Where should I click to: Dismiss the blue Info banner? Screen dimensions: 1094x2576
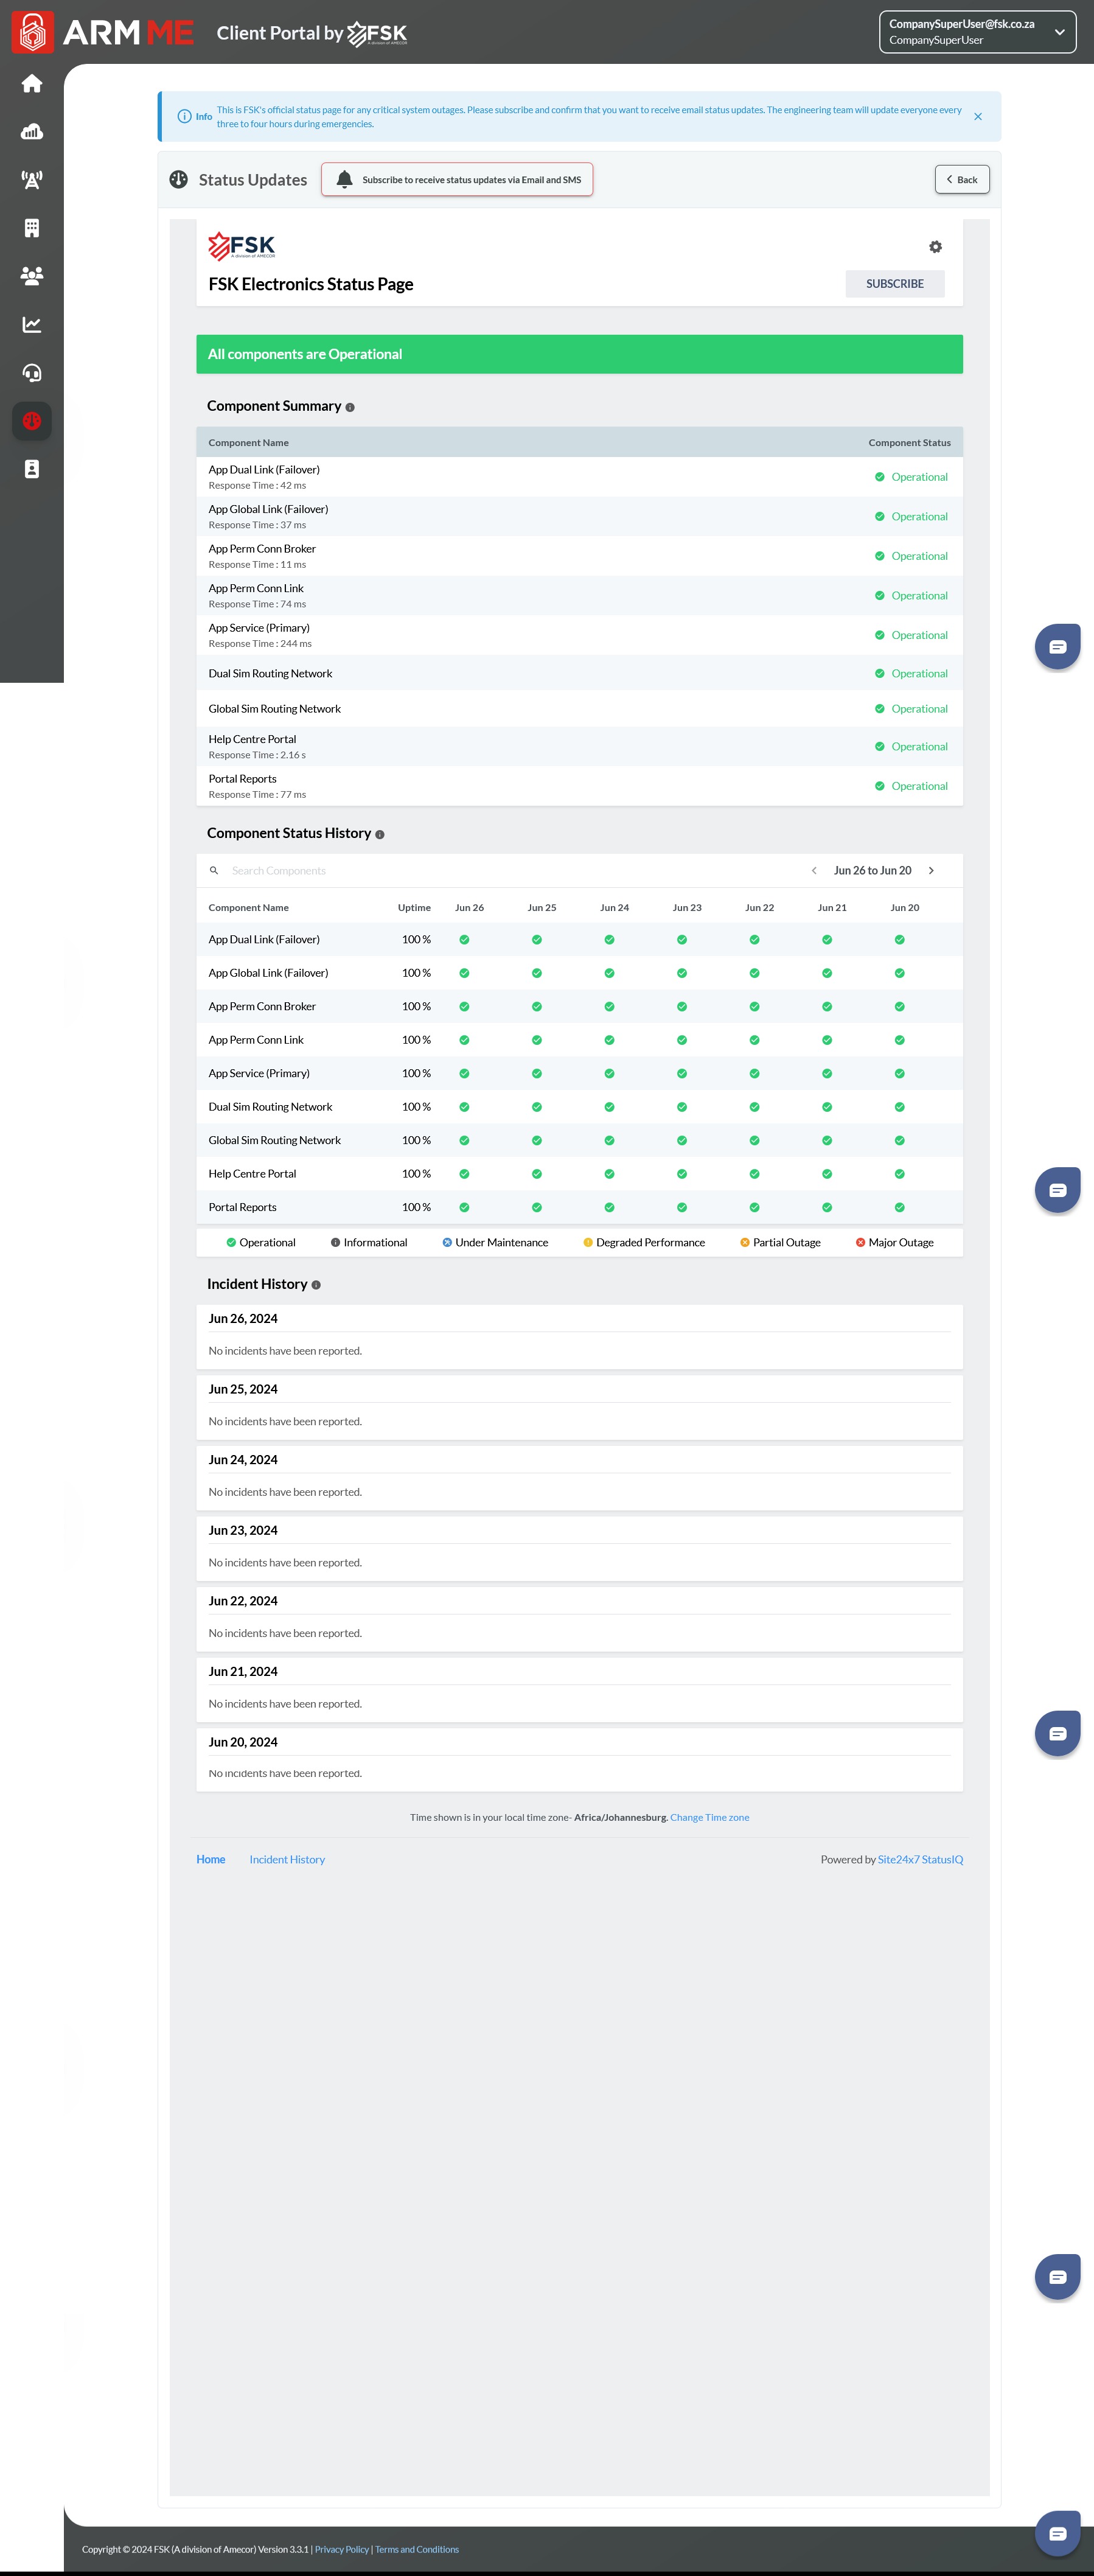point(977,117)
